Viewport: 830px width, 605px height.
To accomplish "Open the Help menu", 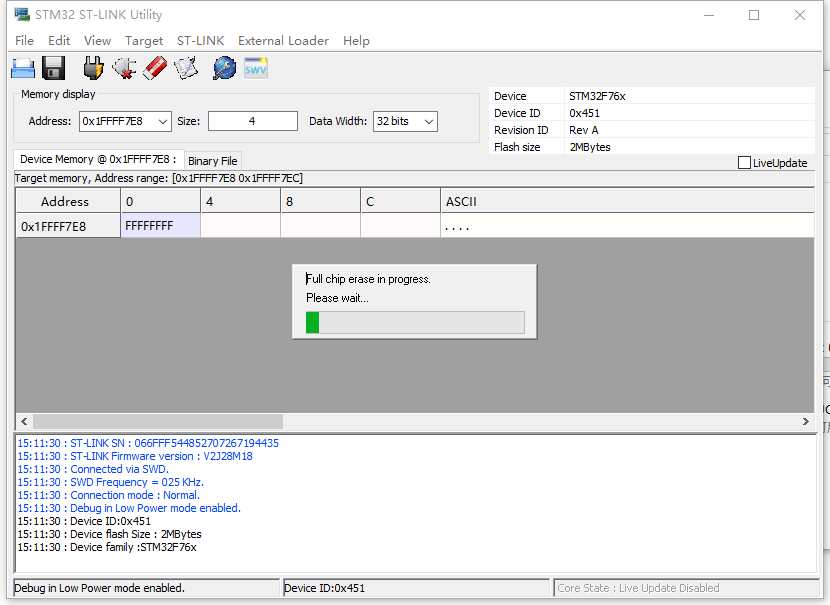I will (356, 41).
